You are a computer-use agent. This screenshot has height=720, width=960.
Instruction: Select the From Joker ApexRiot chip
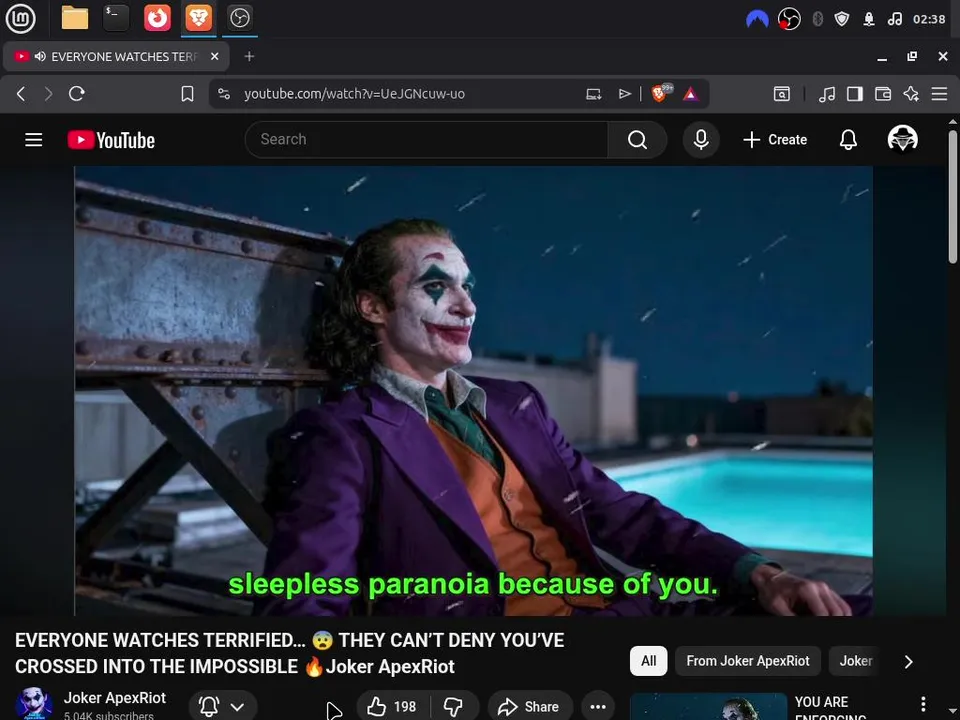coord(748,661)
